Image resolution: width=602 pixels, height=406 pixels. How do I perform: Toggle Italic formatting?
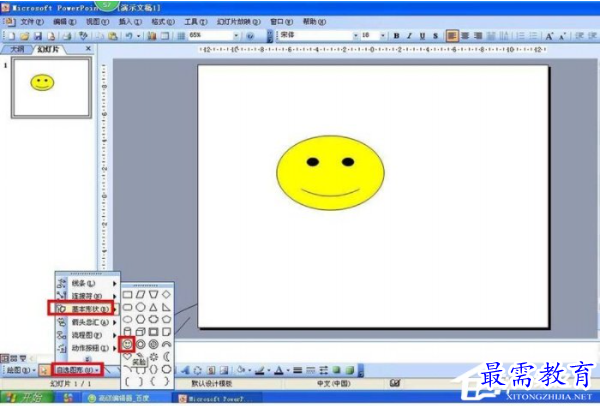(x=409, y=36)
